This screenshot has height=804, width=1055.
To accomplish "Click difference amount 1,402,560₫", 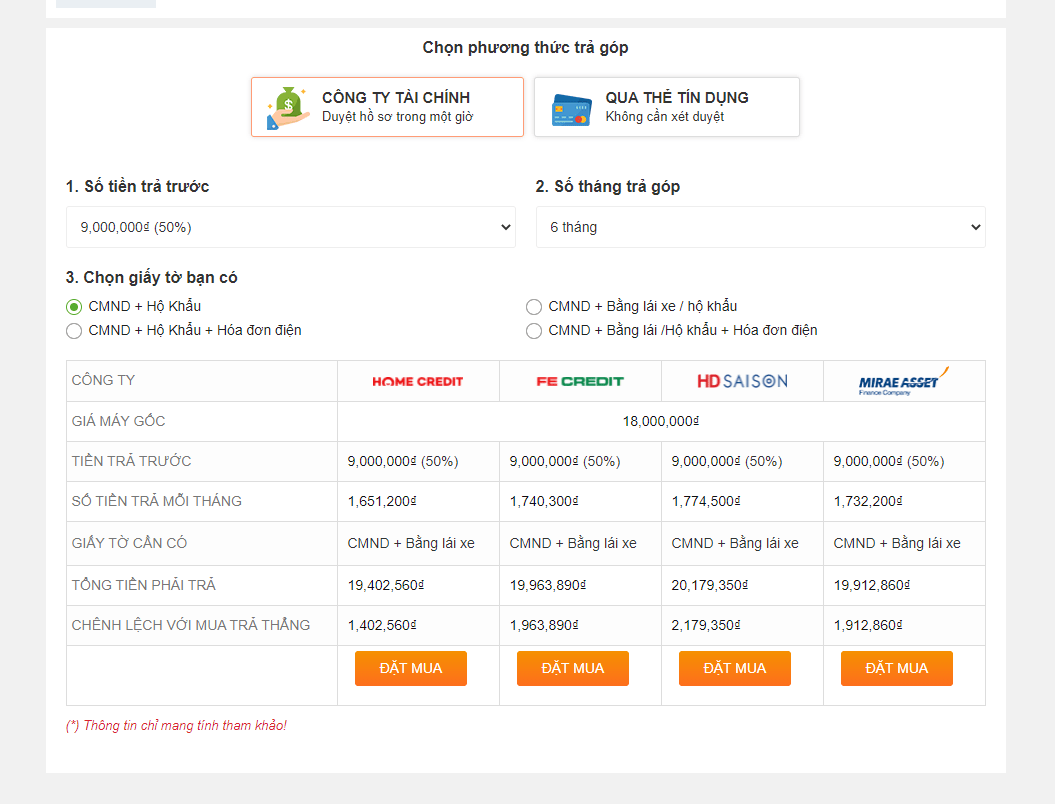I will coord(382,625).
